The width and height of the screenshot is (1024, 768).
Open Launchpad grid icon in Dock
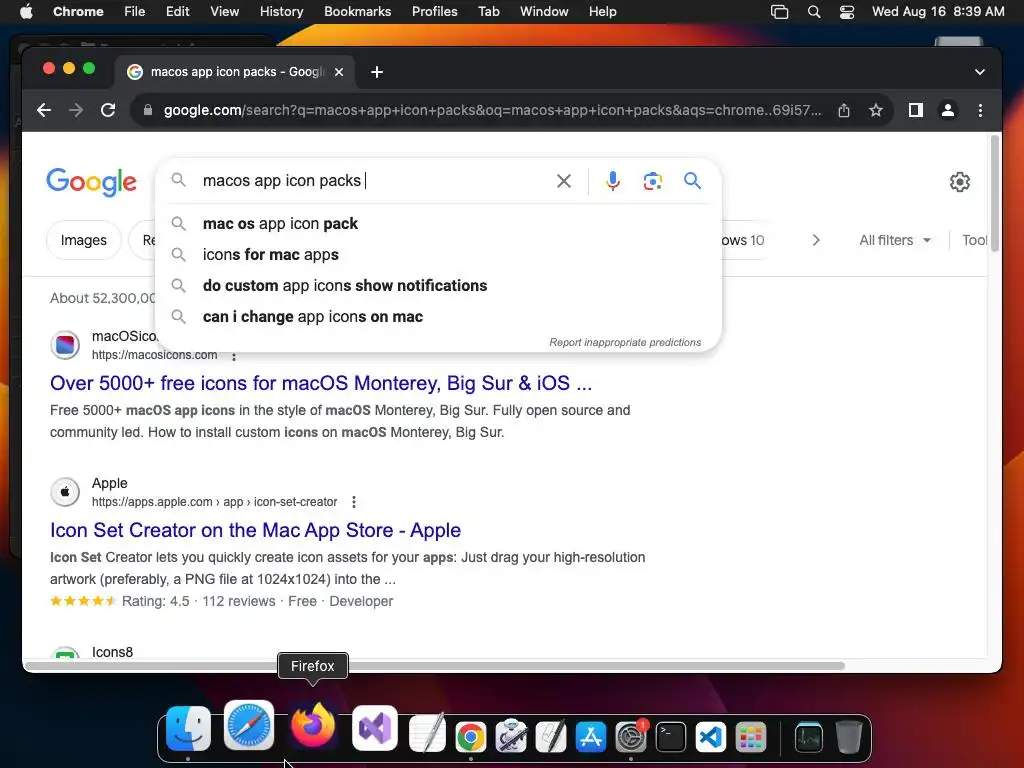(750, 737)
